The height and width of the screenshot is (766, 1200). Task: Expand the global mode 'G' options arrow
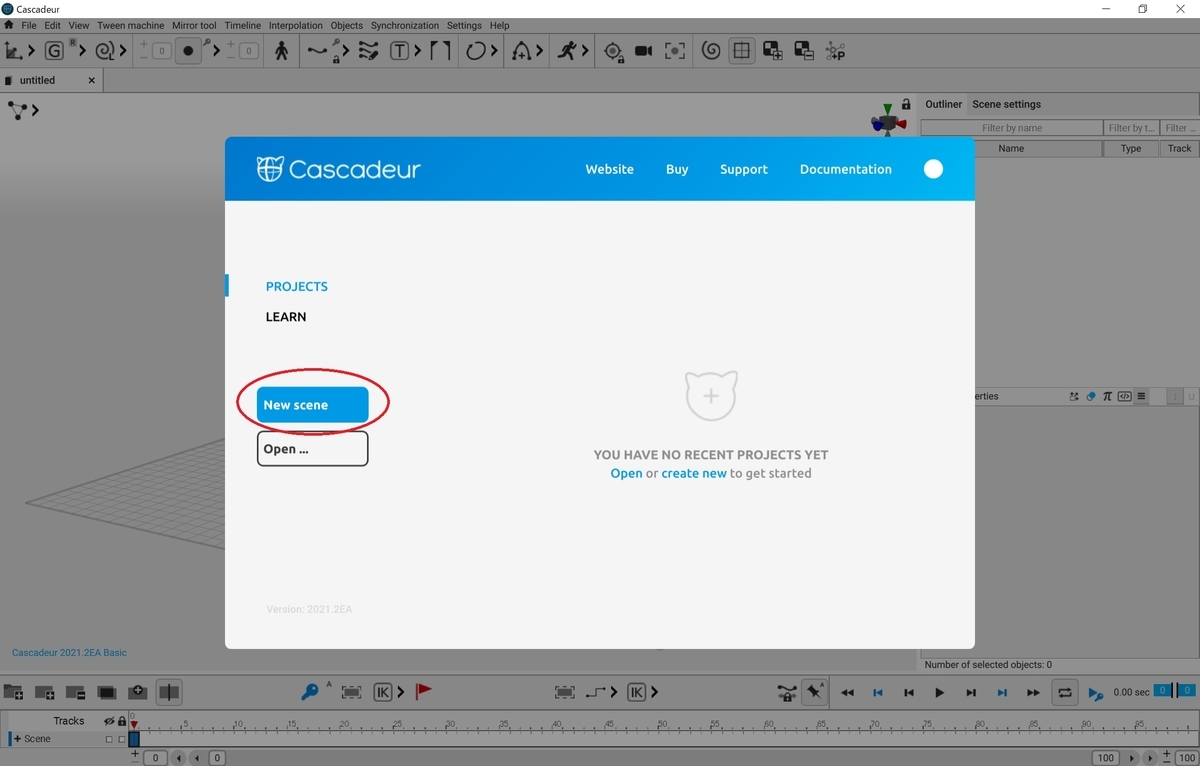[x=81, y=50]
